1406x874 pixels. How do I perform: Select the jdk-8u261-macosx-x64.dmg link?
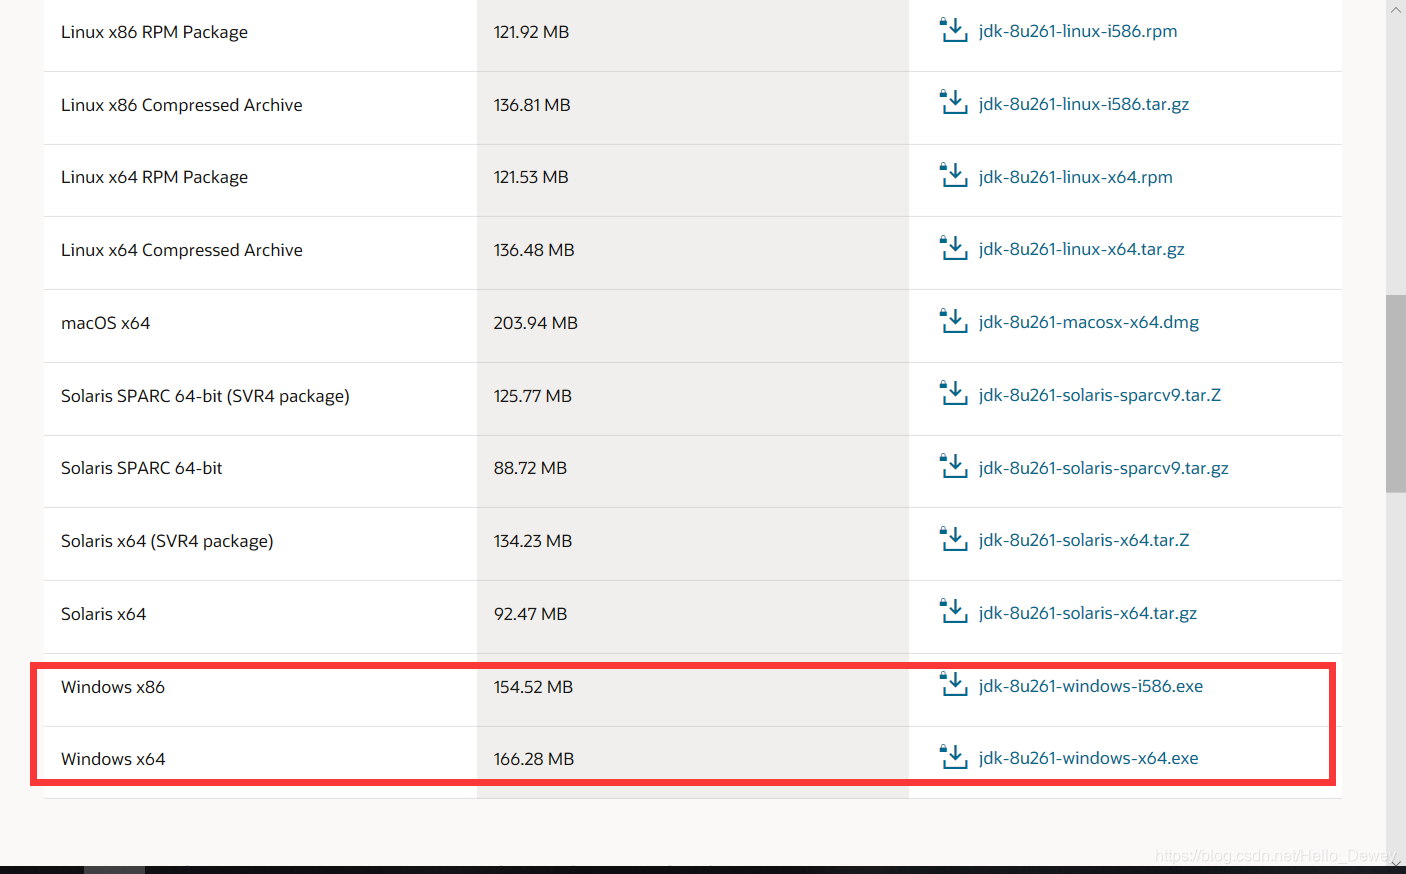pyautogui.click(x=1089, y=322)
